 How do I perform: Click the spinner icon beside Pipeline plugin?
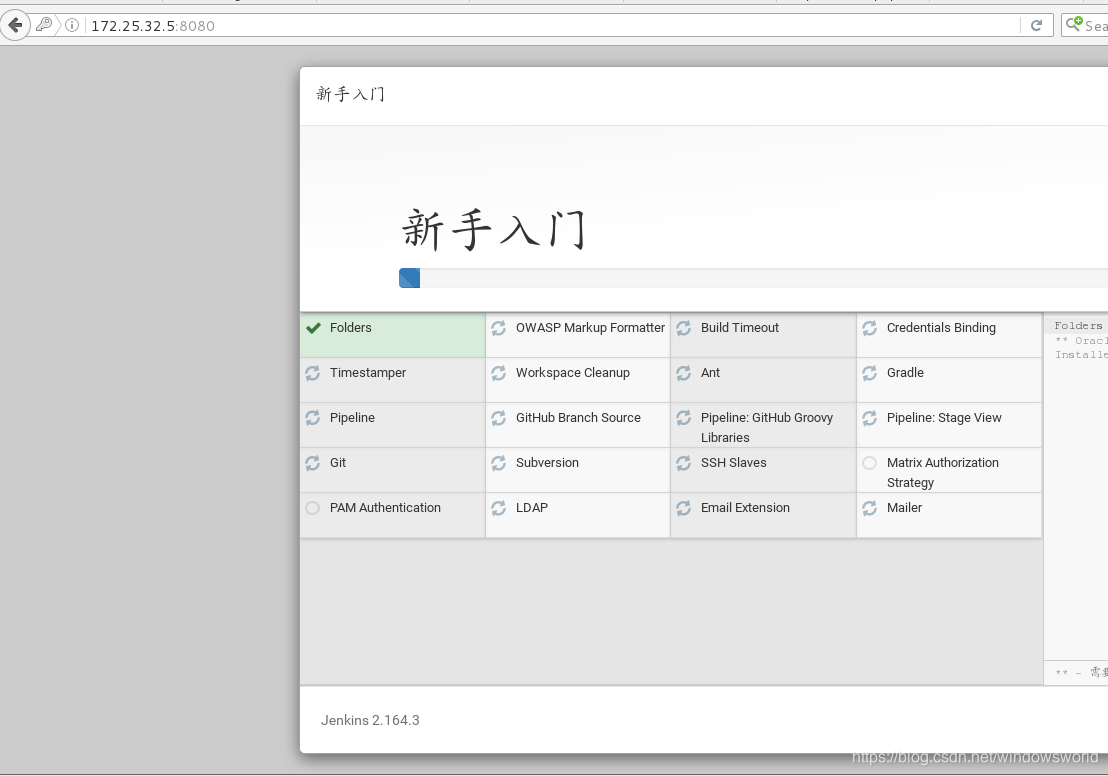point(312,418)
